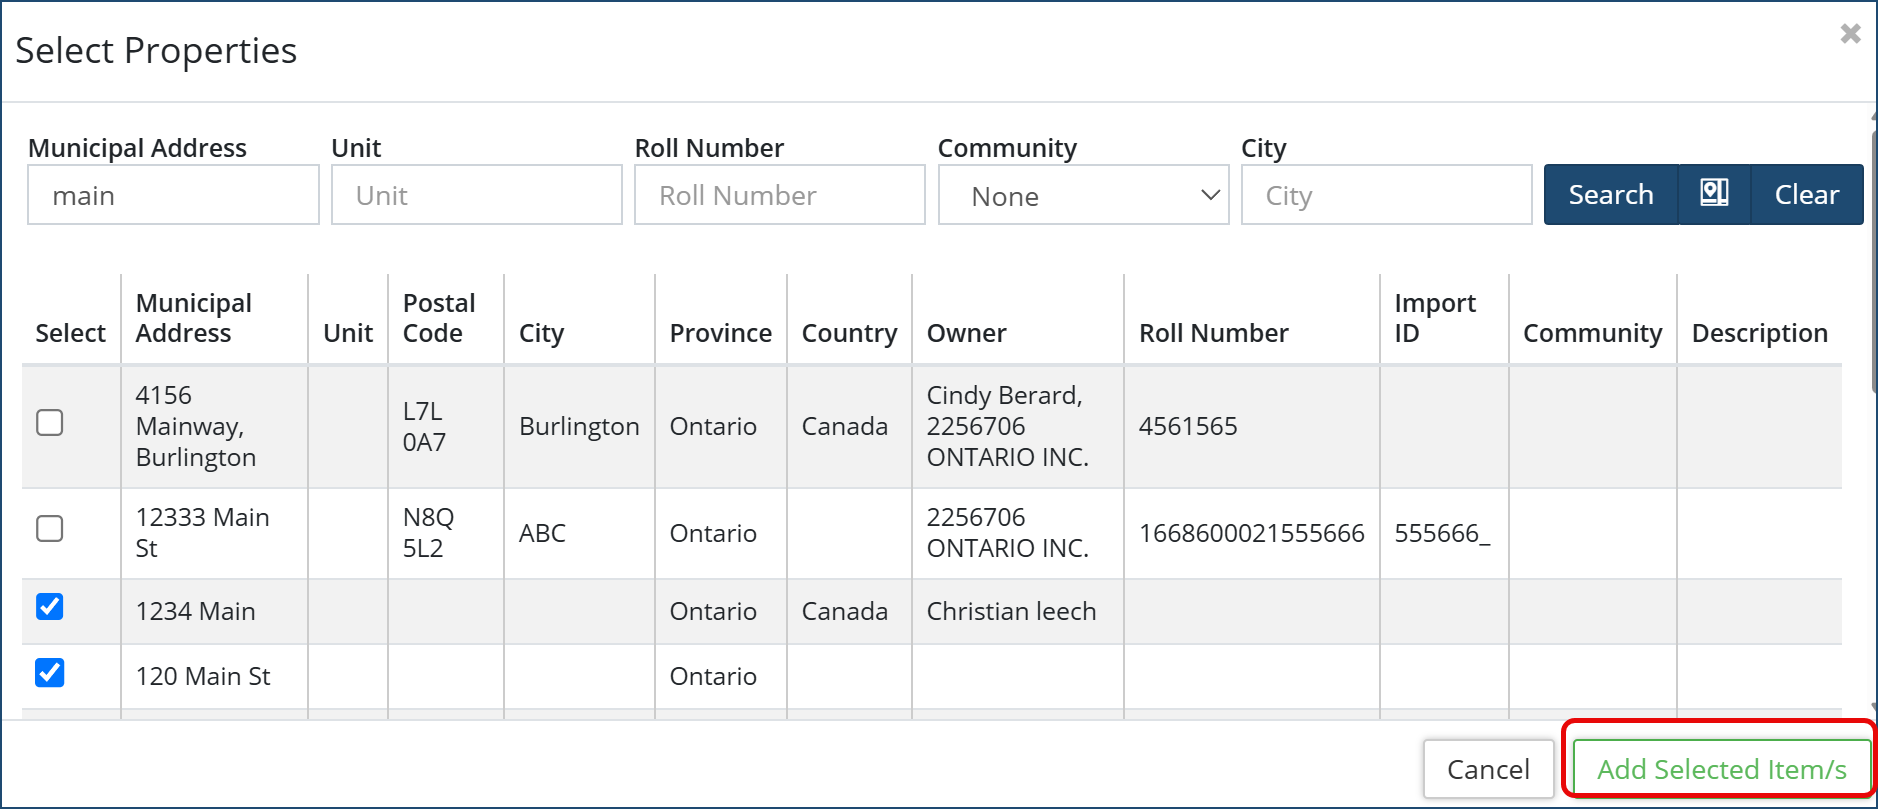
Task: Select the 12333 Main St checkbox
Action: point(50,528)
